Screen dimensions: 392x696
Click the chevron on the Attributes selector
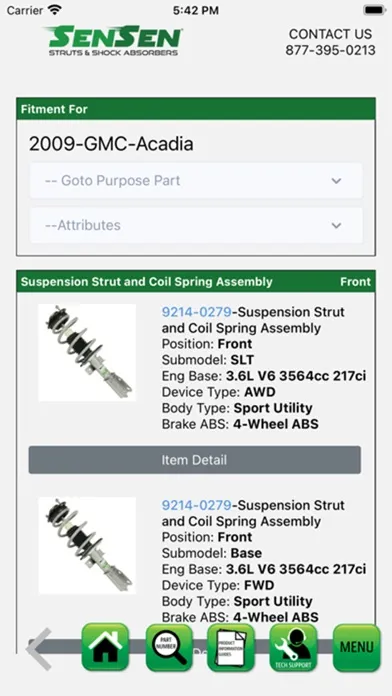click(x=337, y=225)
